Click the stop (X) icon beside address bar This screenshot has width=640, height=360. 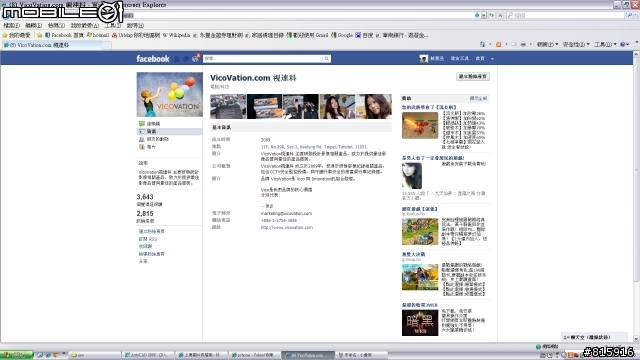click(x=500, y=15)
